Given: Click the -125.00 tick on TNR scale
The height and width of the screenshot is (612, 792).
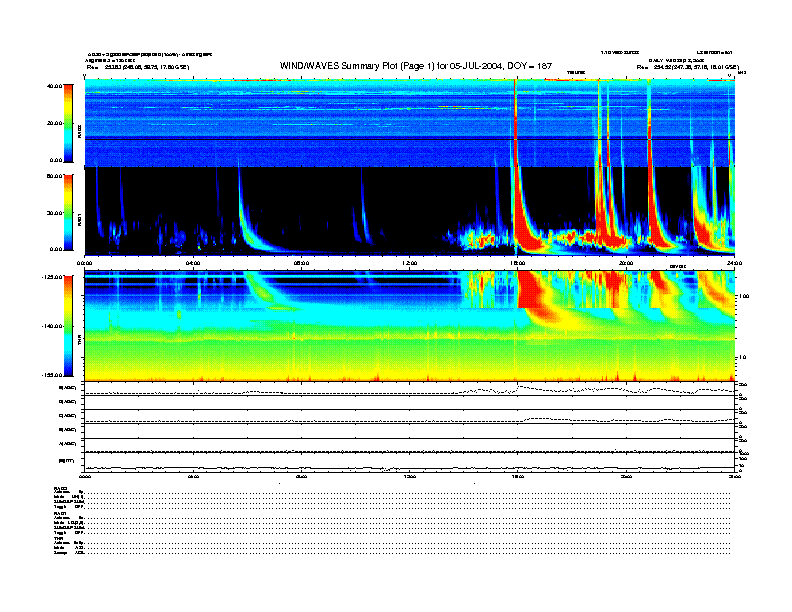Looking at the screenshot, I should [x=52, y=277].
